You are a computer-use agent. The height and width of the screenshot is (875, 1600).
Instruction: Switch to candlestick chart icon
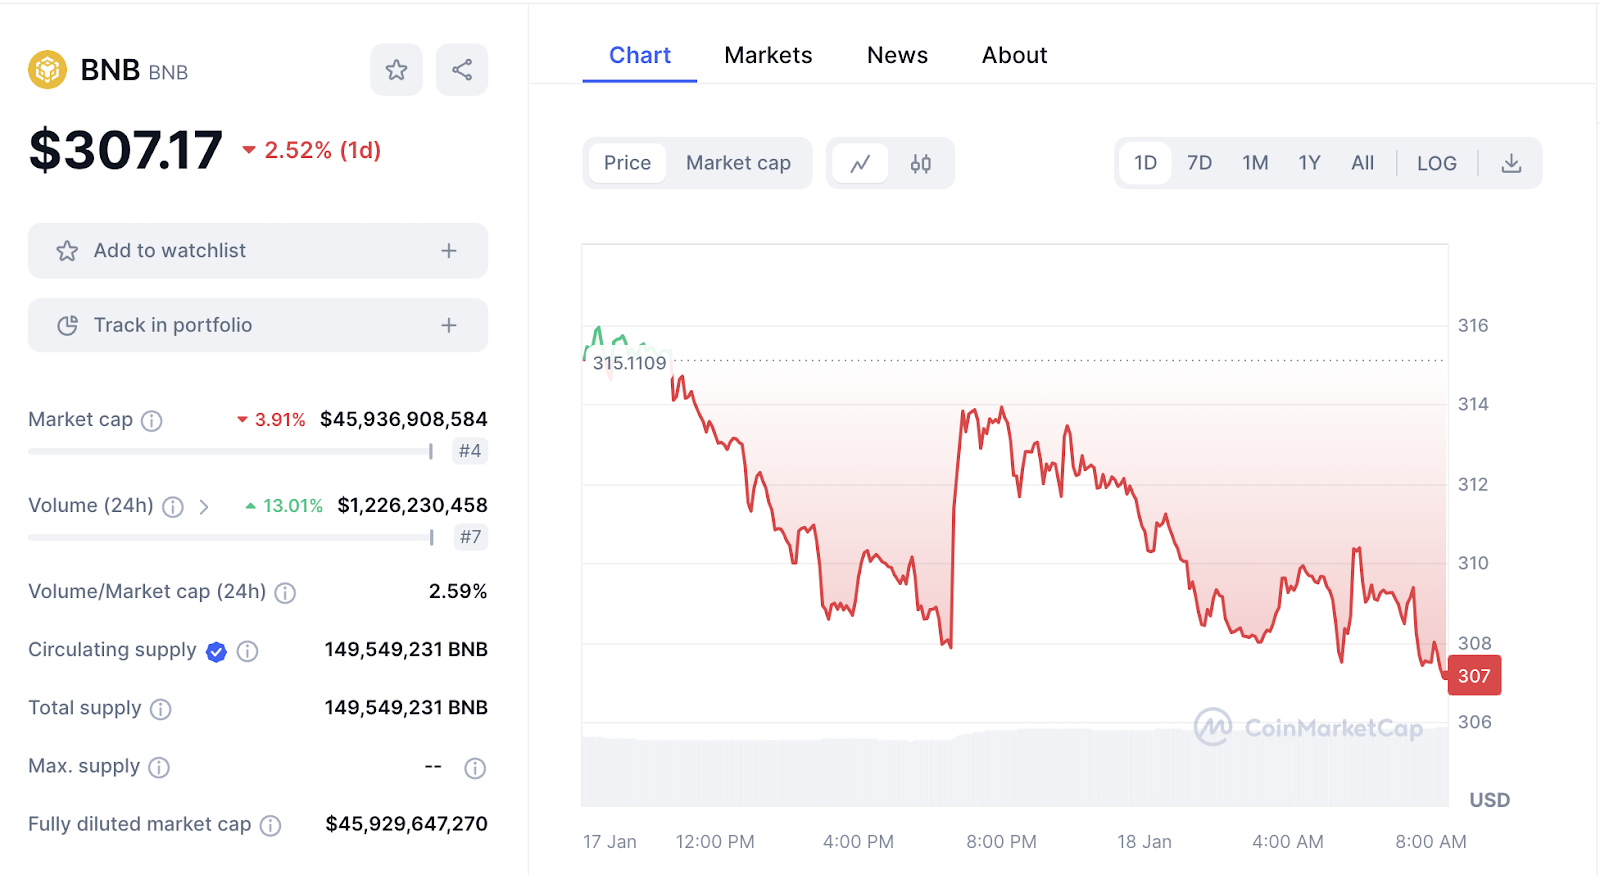[x=921, y=163]
